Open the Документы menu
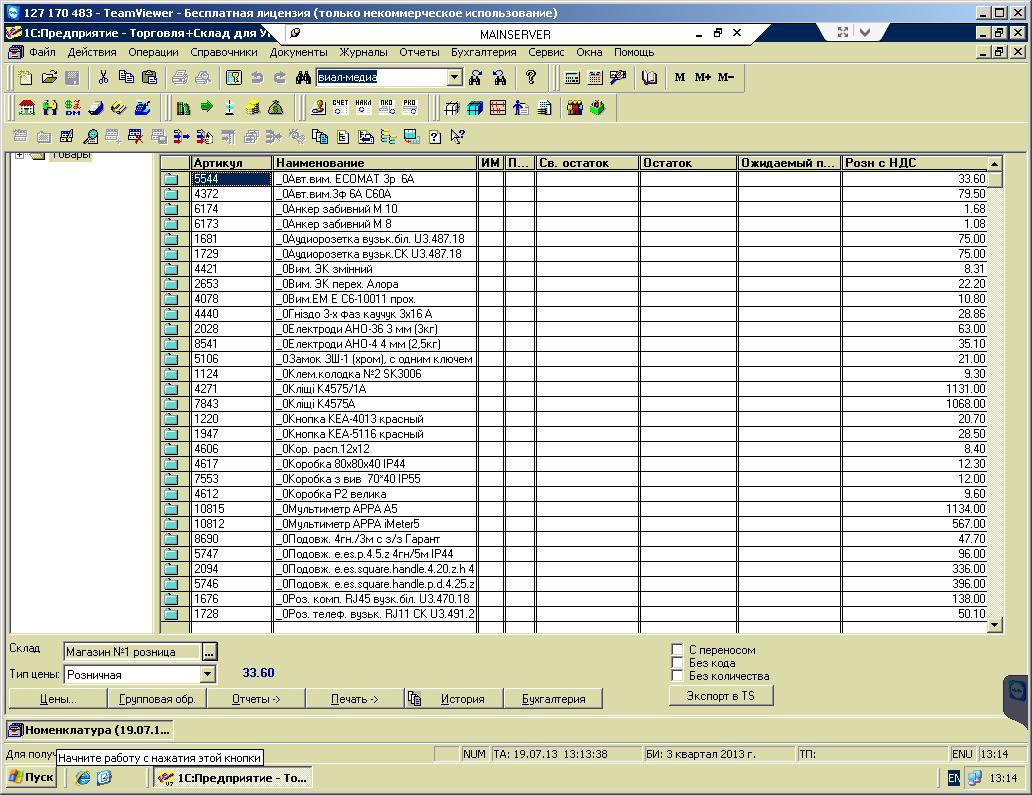1032x795 pixels. (x=298, y=52)
